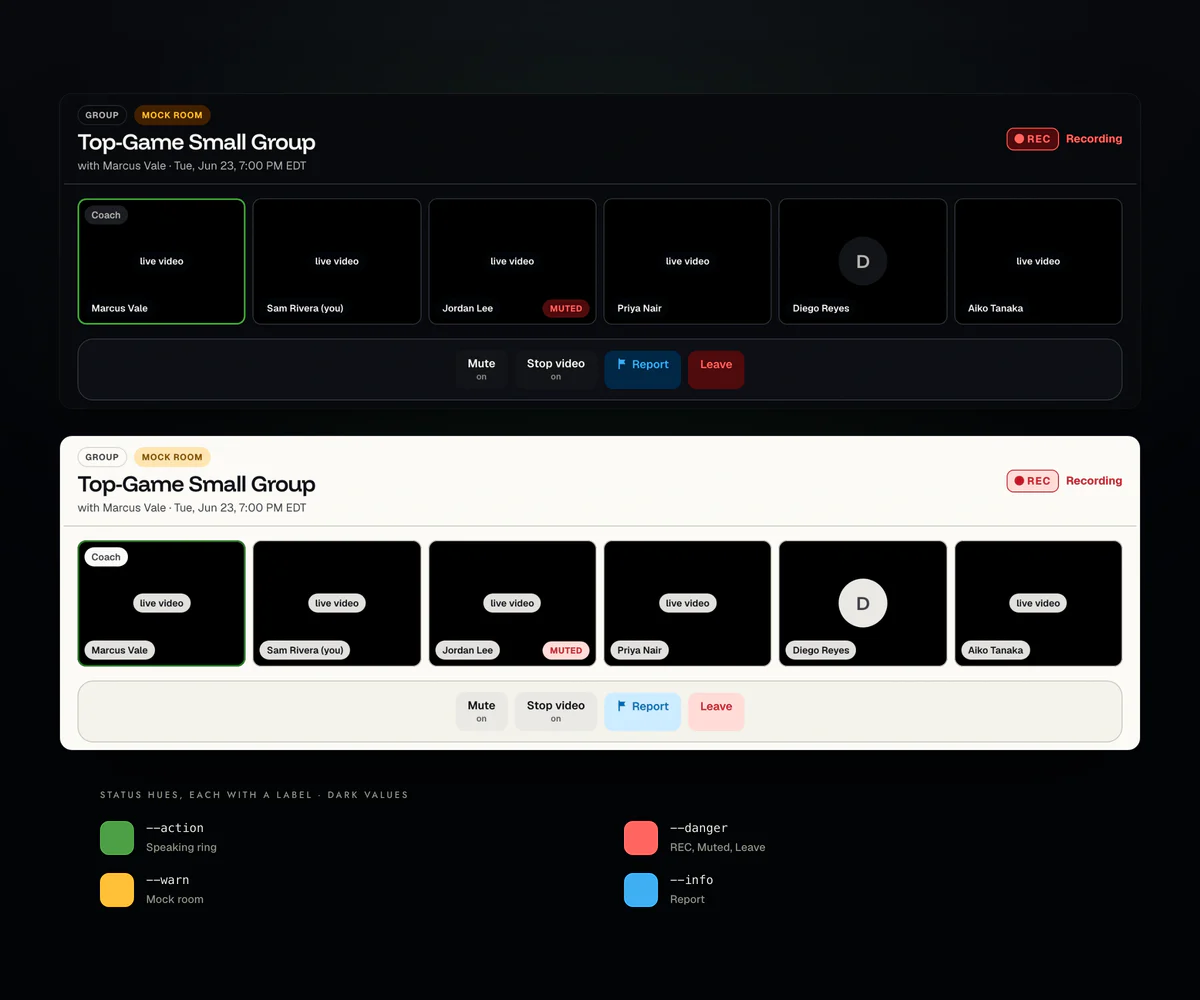This screenshot has width=1200, height=1000.
Task: Toggle Stop video in the dark panel
Action: click(556, 369)
